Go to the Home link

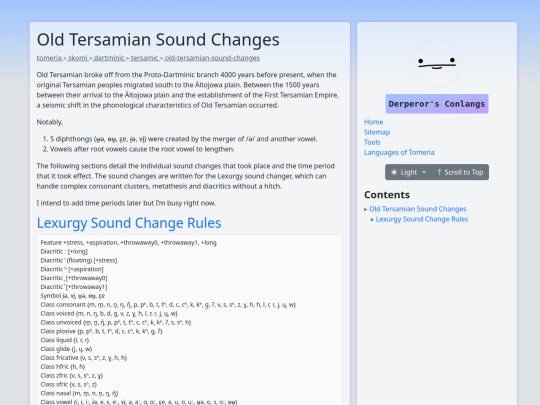tap(373, 122)
